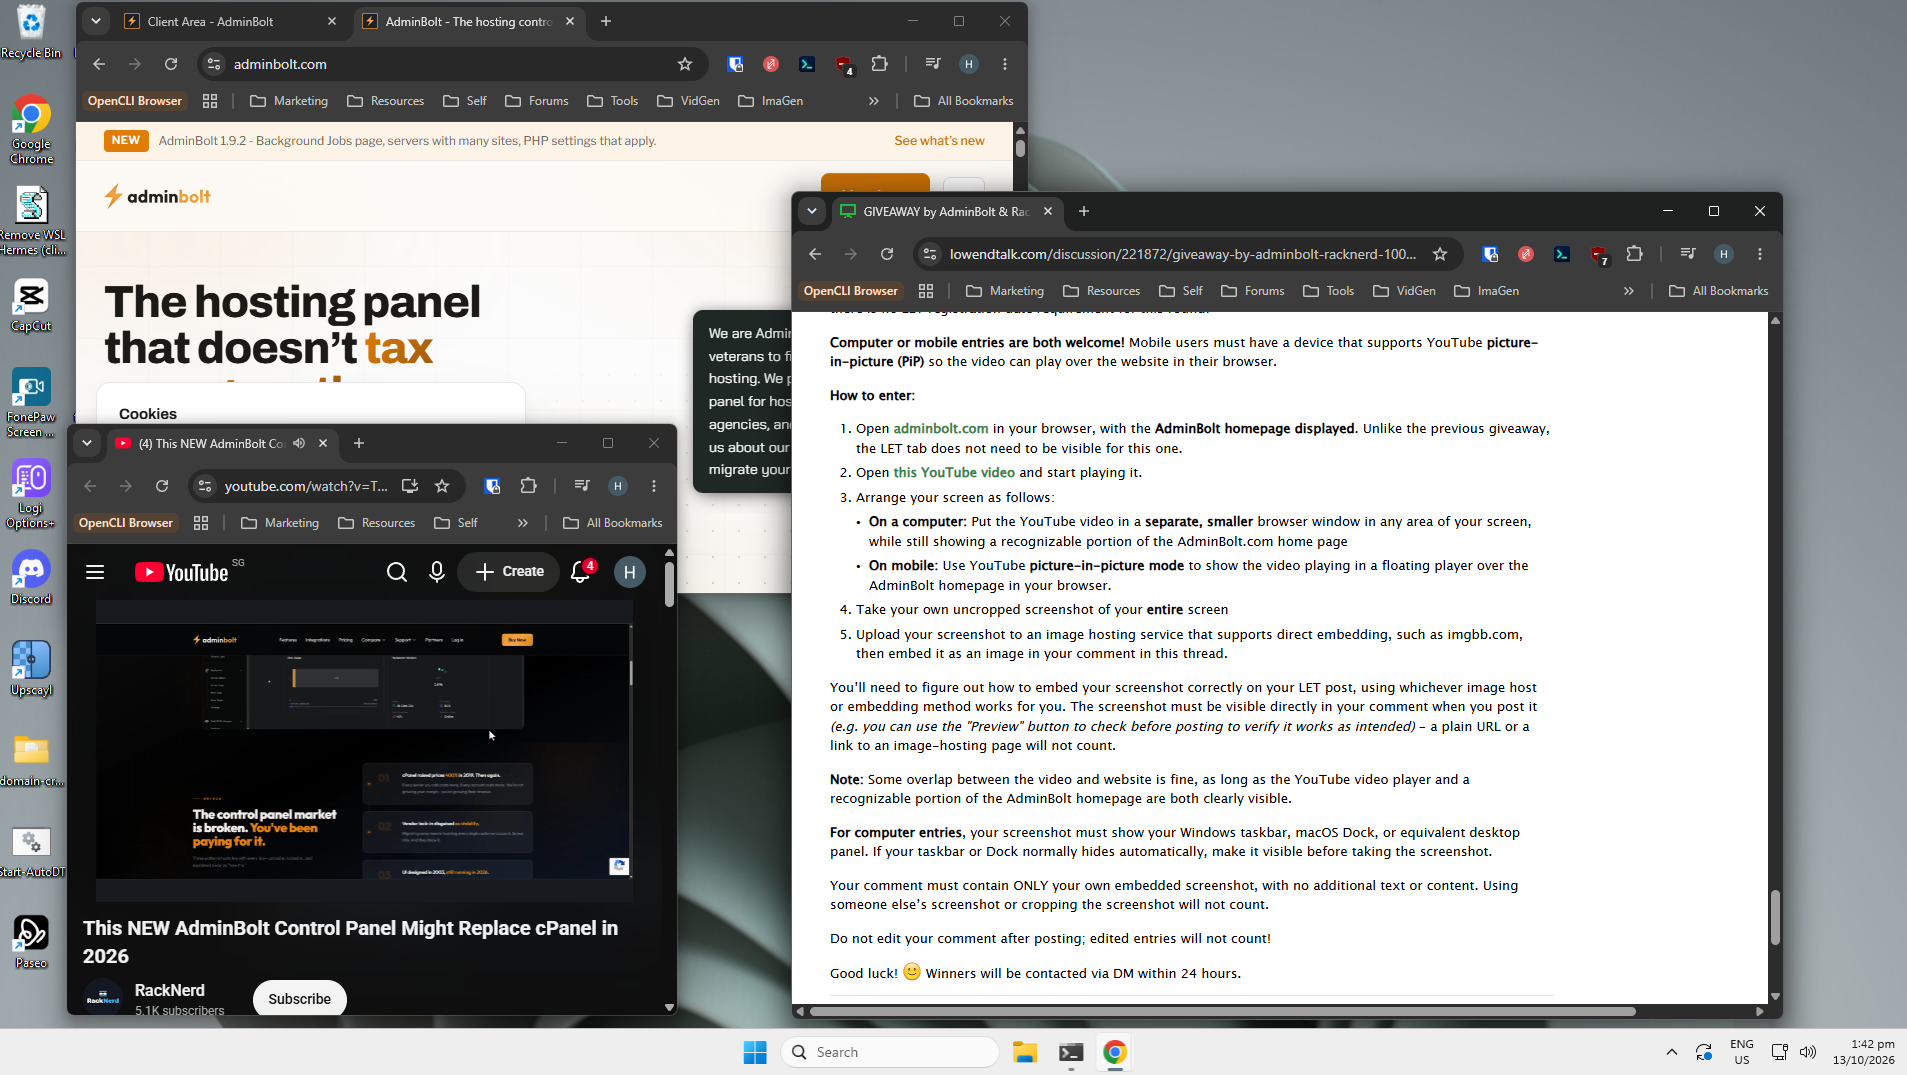Show hidden bookmarks chevron in lowendtalk window
Viewport: 1907px width, 1075px height.
click(1629, 291)
